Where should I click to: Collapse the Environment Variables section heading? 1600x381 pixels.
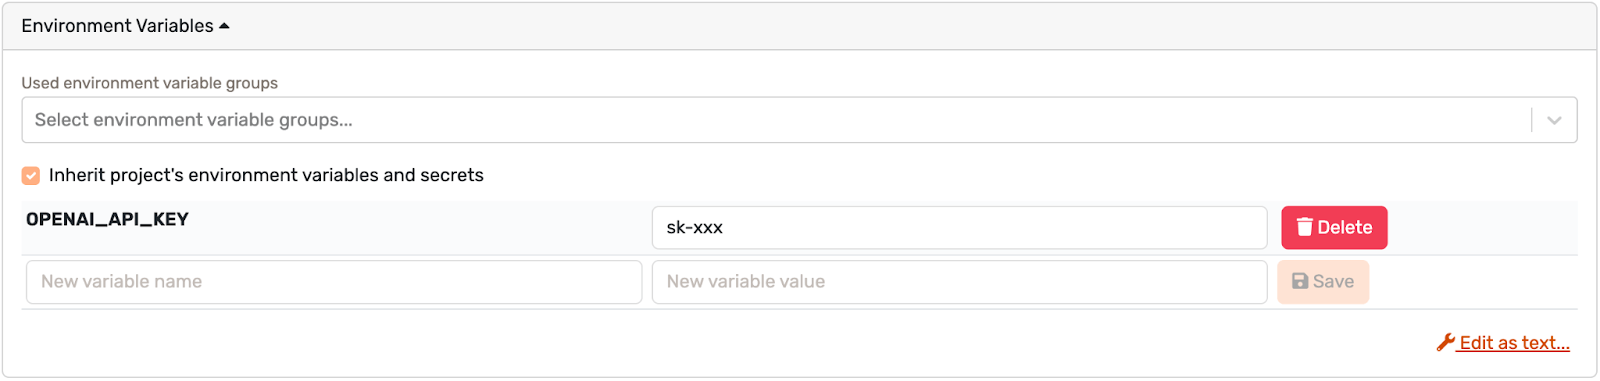pyautogui.click(x=117, y=26)
